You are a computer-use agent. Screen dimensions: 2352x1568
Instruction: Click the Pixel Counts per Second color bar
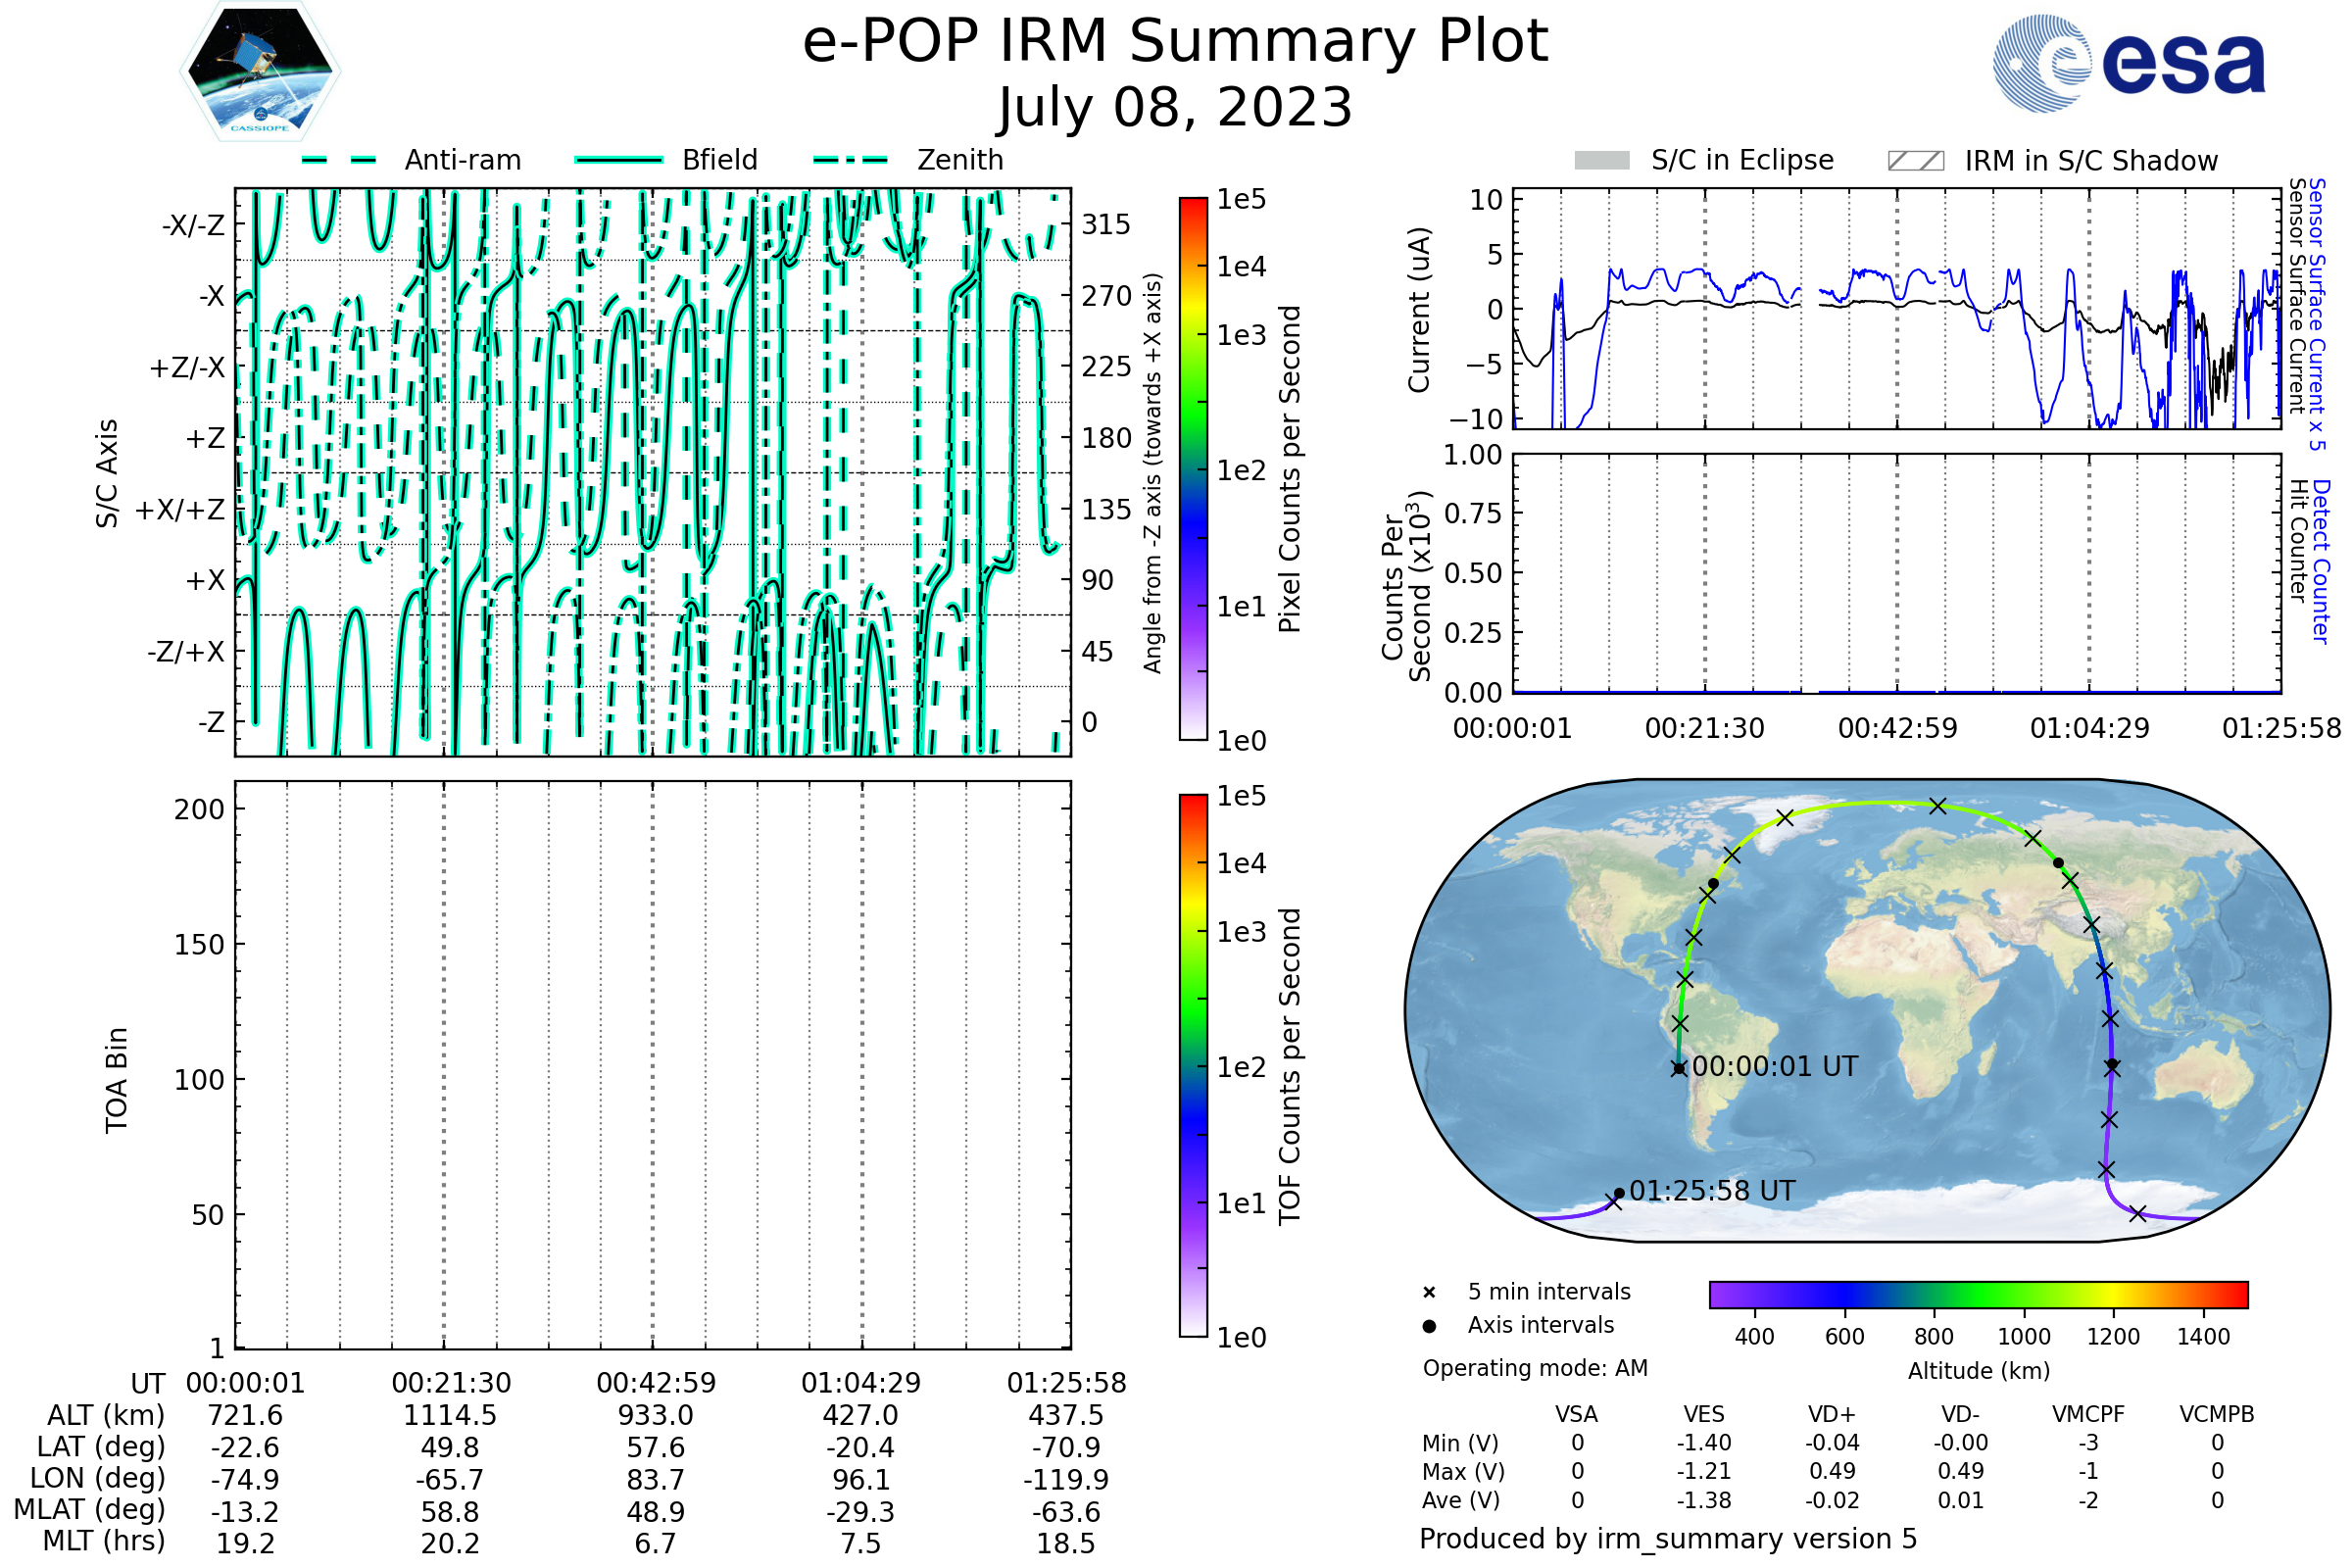(1193, 469)
